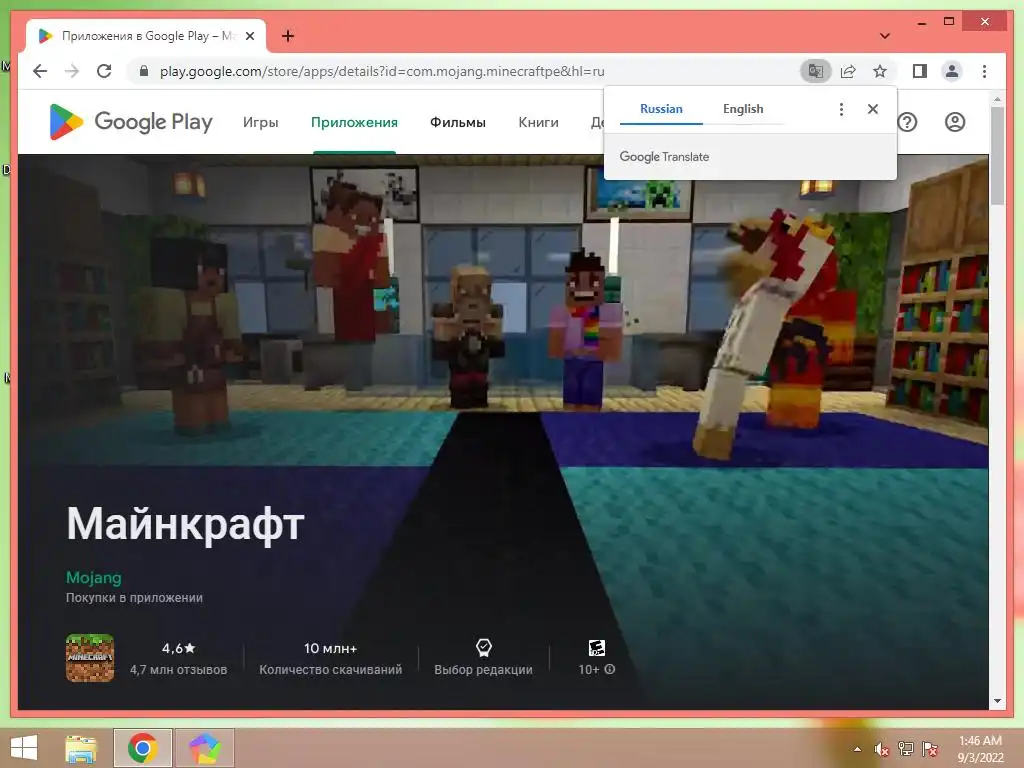This screenshot has width=1024, height=768.
Task: Click the ESRB content rating icon
Action: tap(596, 647)
